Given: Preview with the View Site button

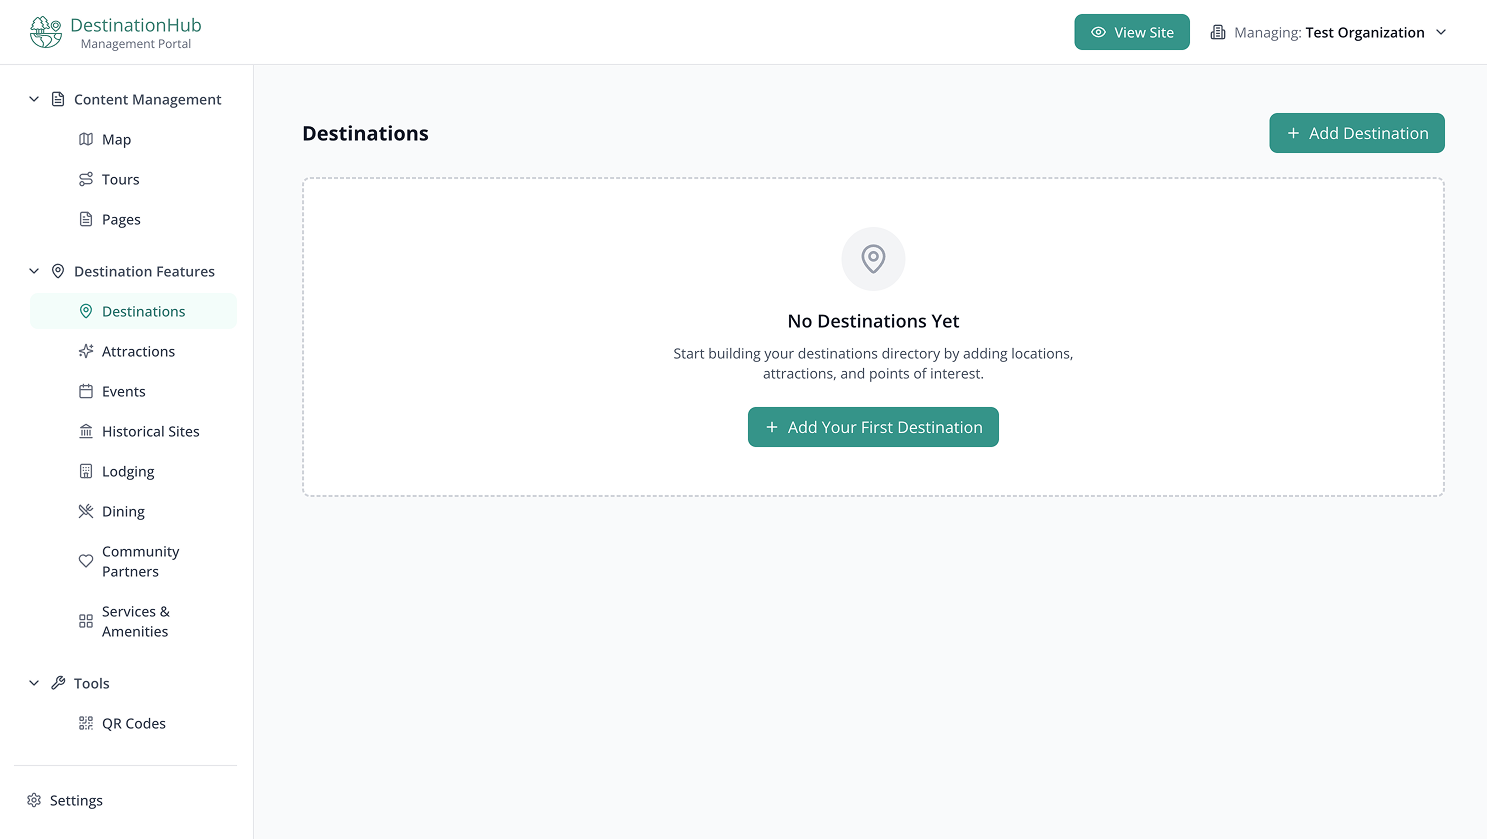Looking at the screenshot, I should pos(1132,32).
